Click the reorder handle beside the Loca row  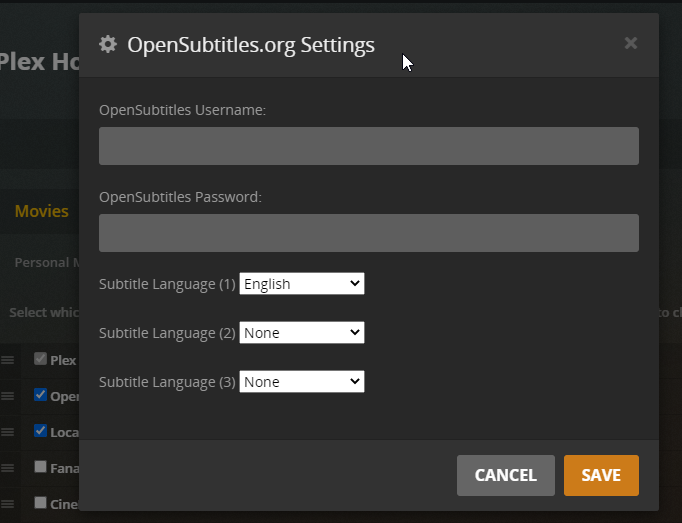coord(7,432)
